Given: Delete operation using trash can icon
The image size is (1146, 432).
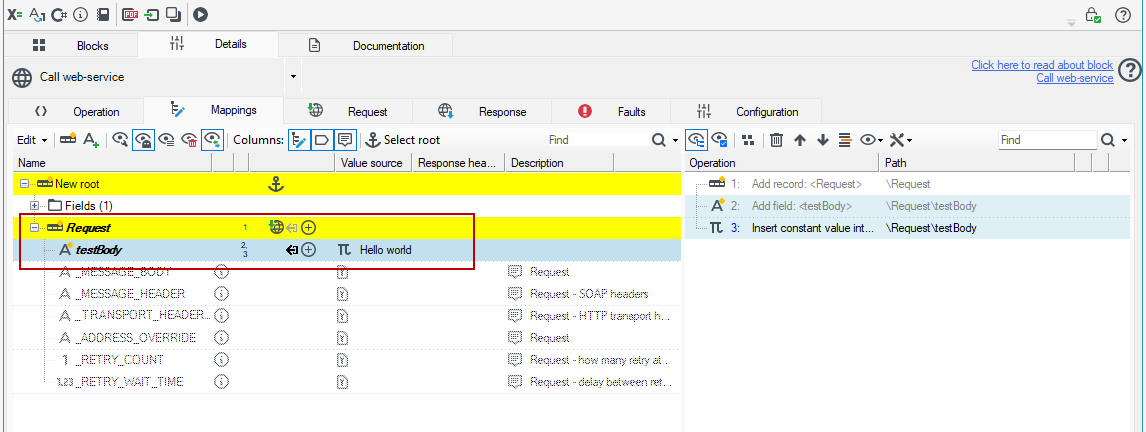Looking at the screenshot, I should tap(777, 140).
